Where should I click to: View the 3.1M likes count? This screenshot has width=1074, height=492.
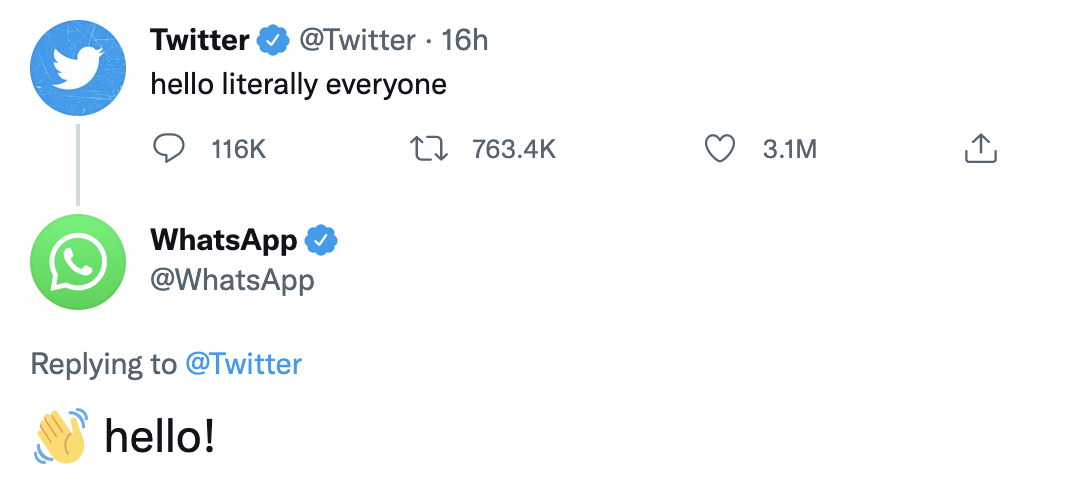pyautogui.click(x=789, y=150)
